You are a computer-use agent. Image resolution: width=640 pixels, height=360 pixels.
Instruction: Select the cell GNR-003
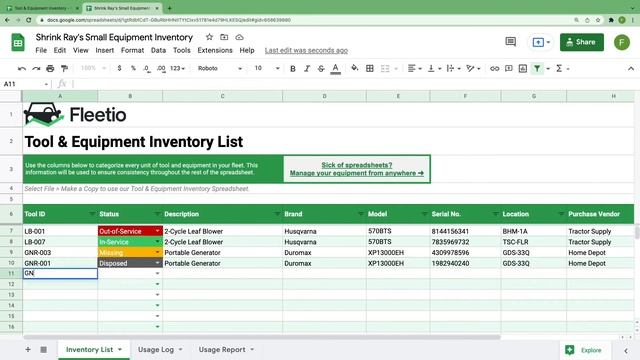click(x=60, y=252)
